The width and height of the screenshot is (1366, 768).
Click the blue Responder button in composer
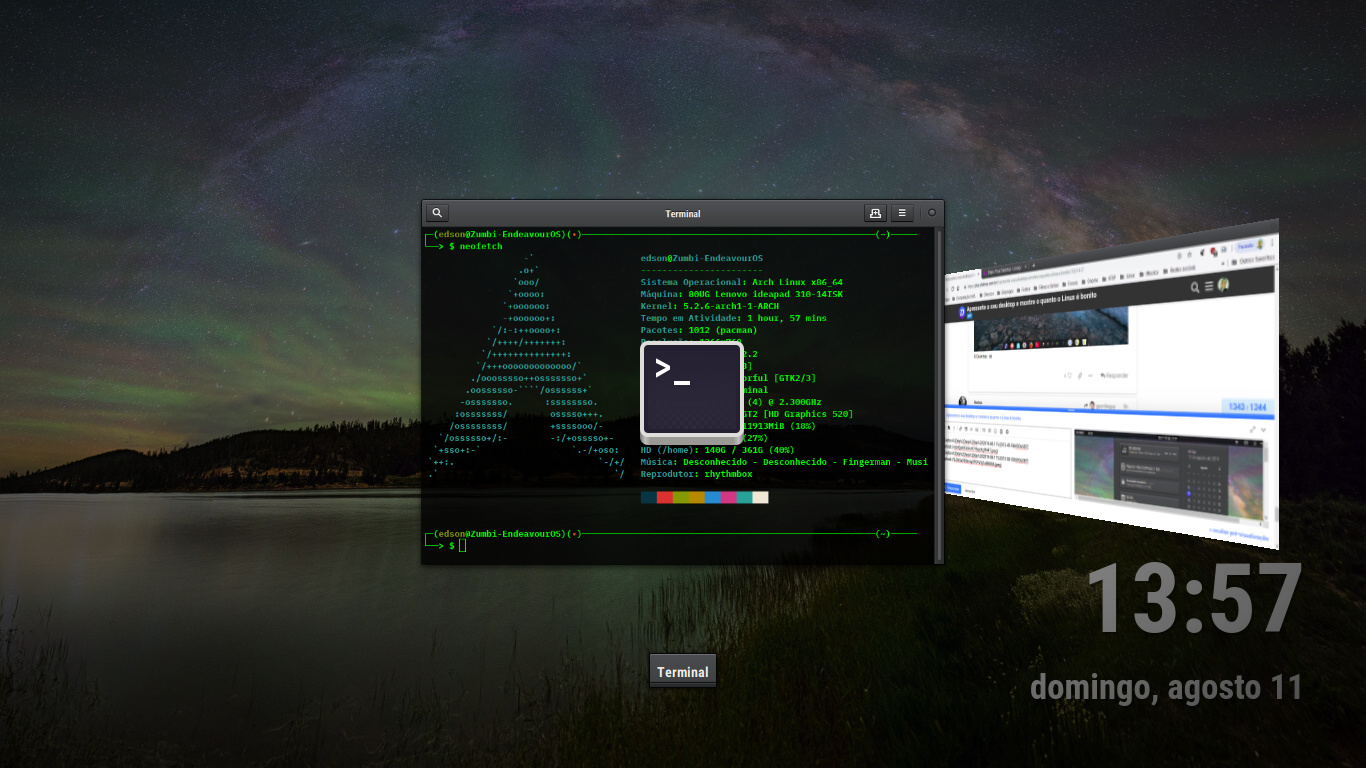(953, 488)
